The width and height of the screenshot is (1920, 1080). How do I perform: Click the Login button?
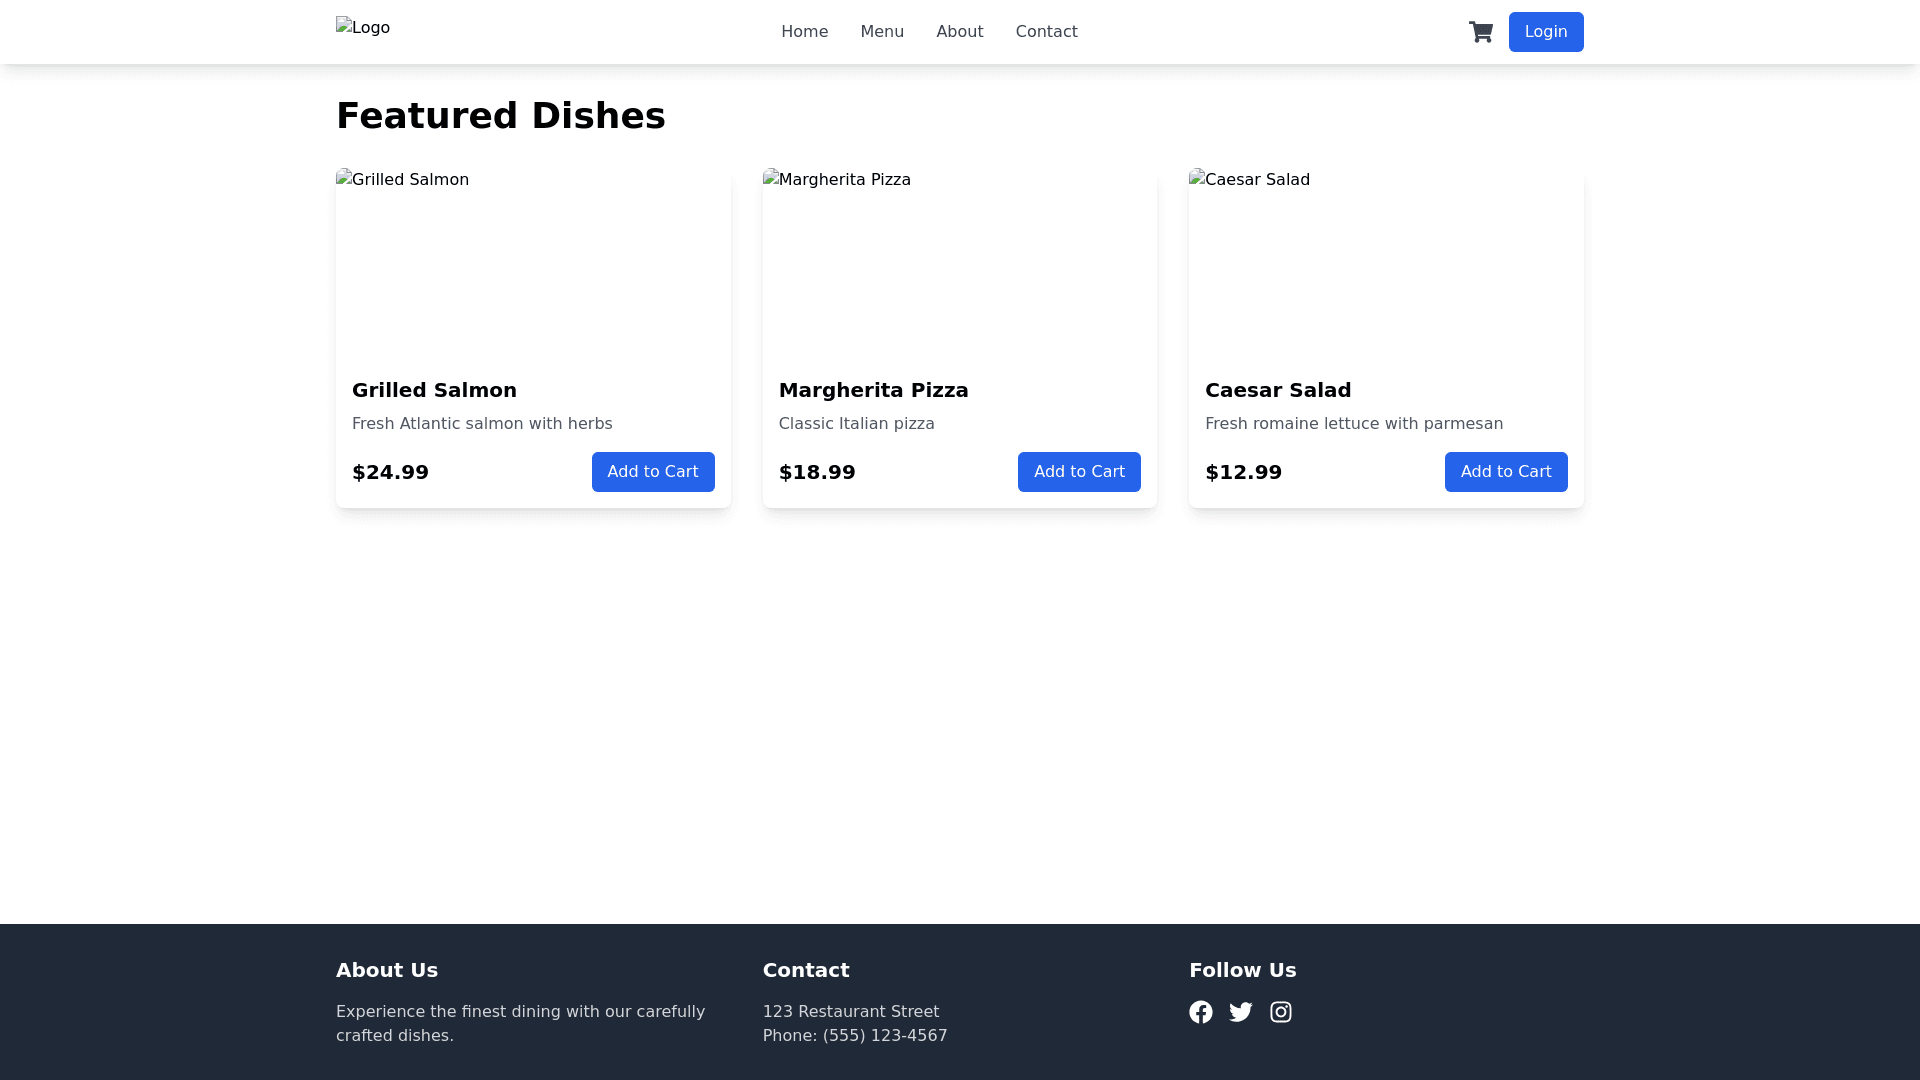click(x=1546, y=31)
